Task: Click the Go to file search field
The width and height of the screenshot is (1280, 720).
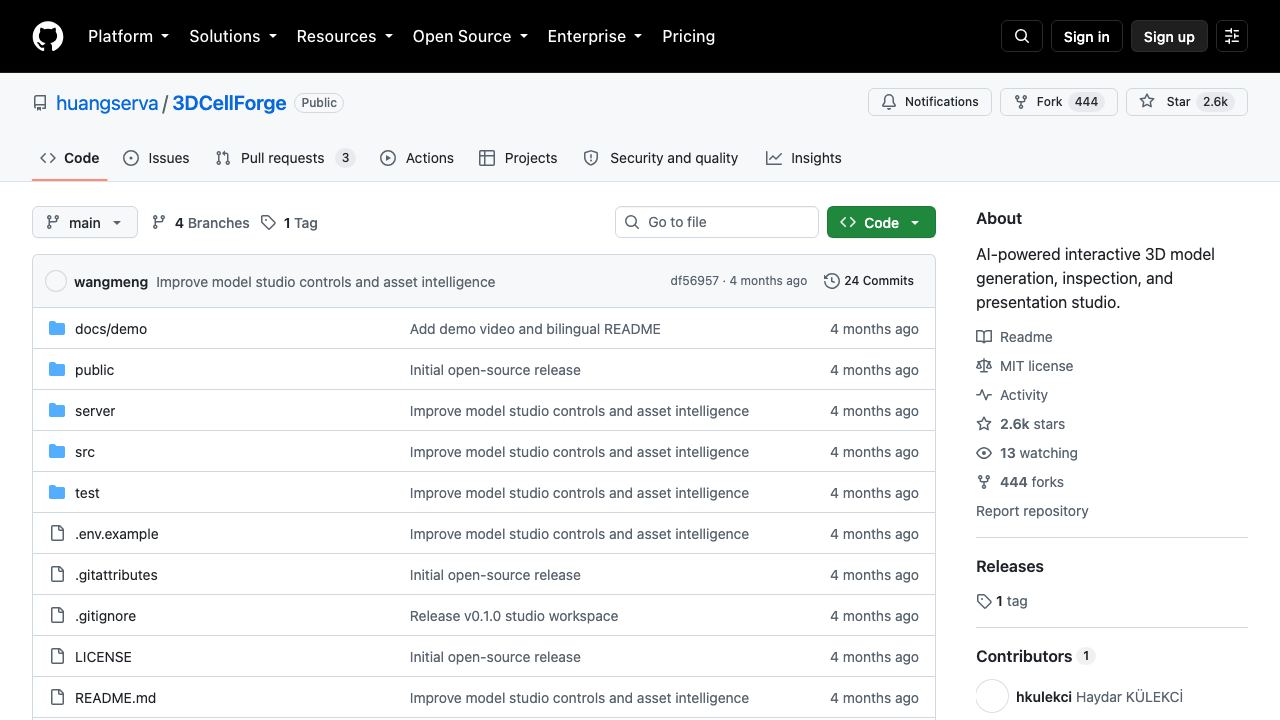Action: [x=717, y=222]
